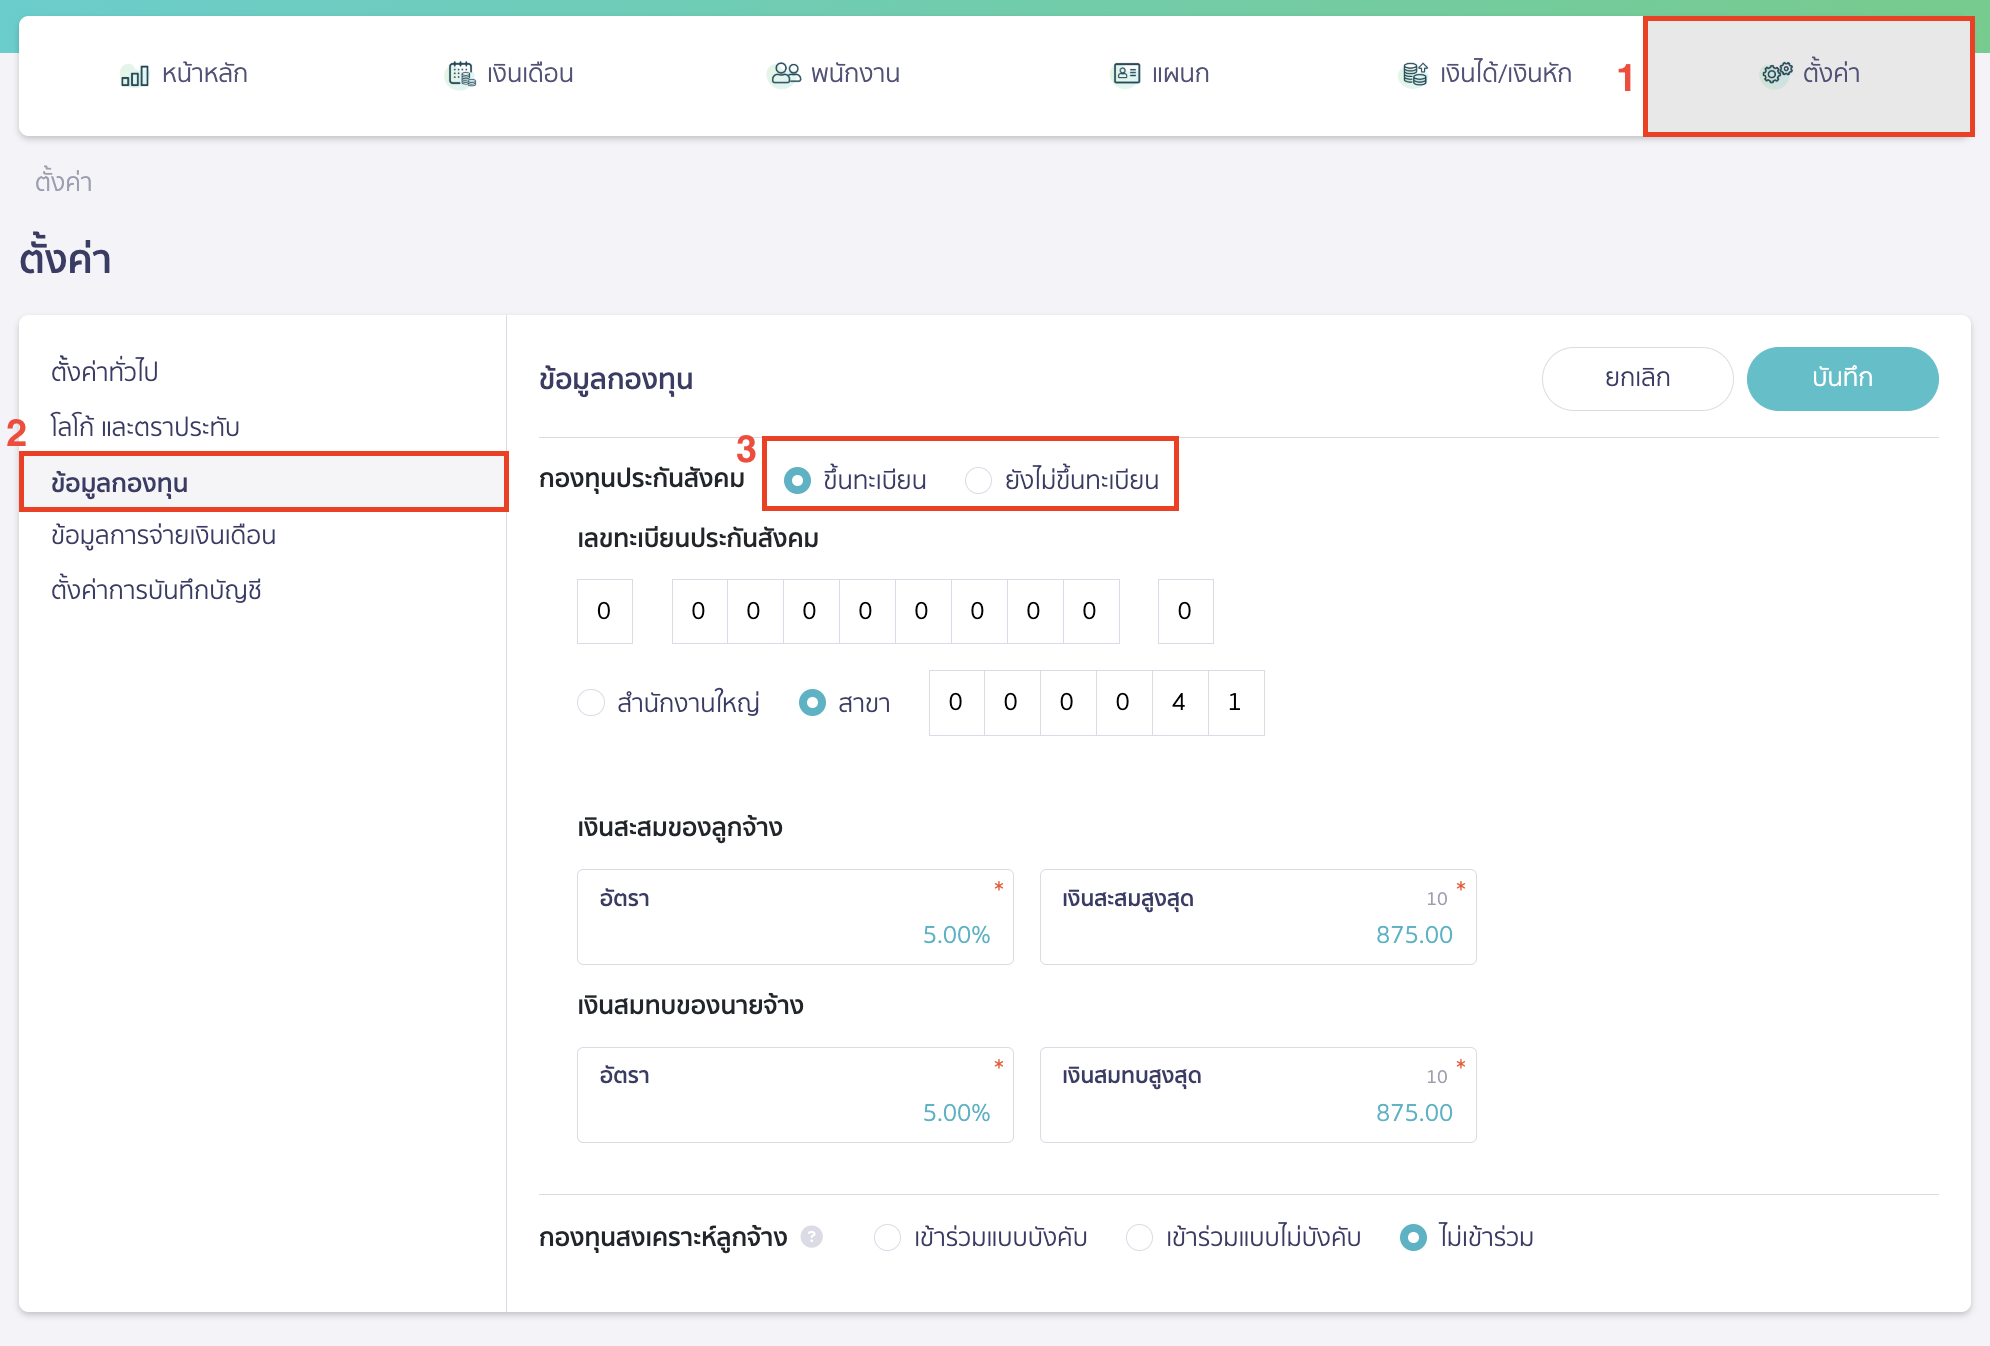Click help icon beside กองทุนสงเคราะห์ลูกจ้าง
1990x1346 pixels.
point(812,1237)
